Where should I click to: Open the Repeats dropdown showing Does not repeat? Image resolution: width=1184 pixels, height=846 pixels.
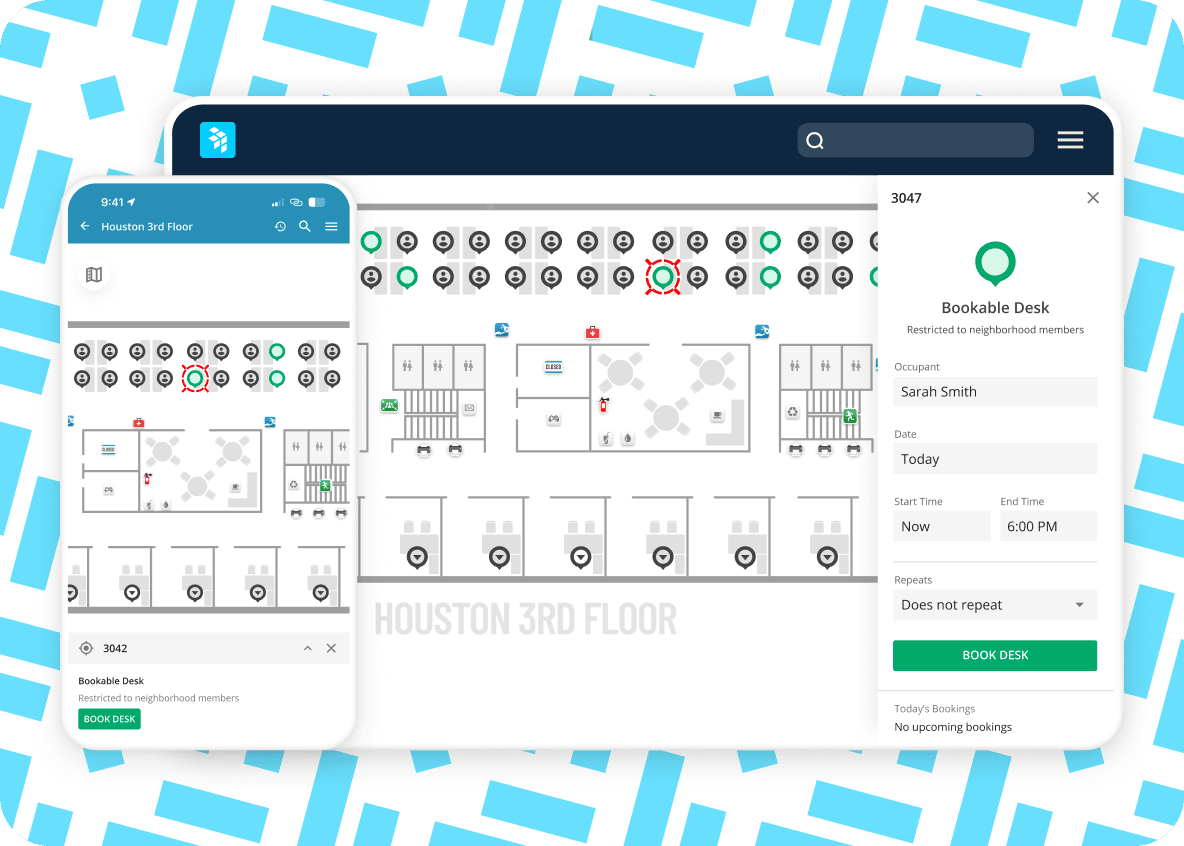pos(994,605)
